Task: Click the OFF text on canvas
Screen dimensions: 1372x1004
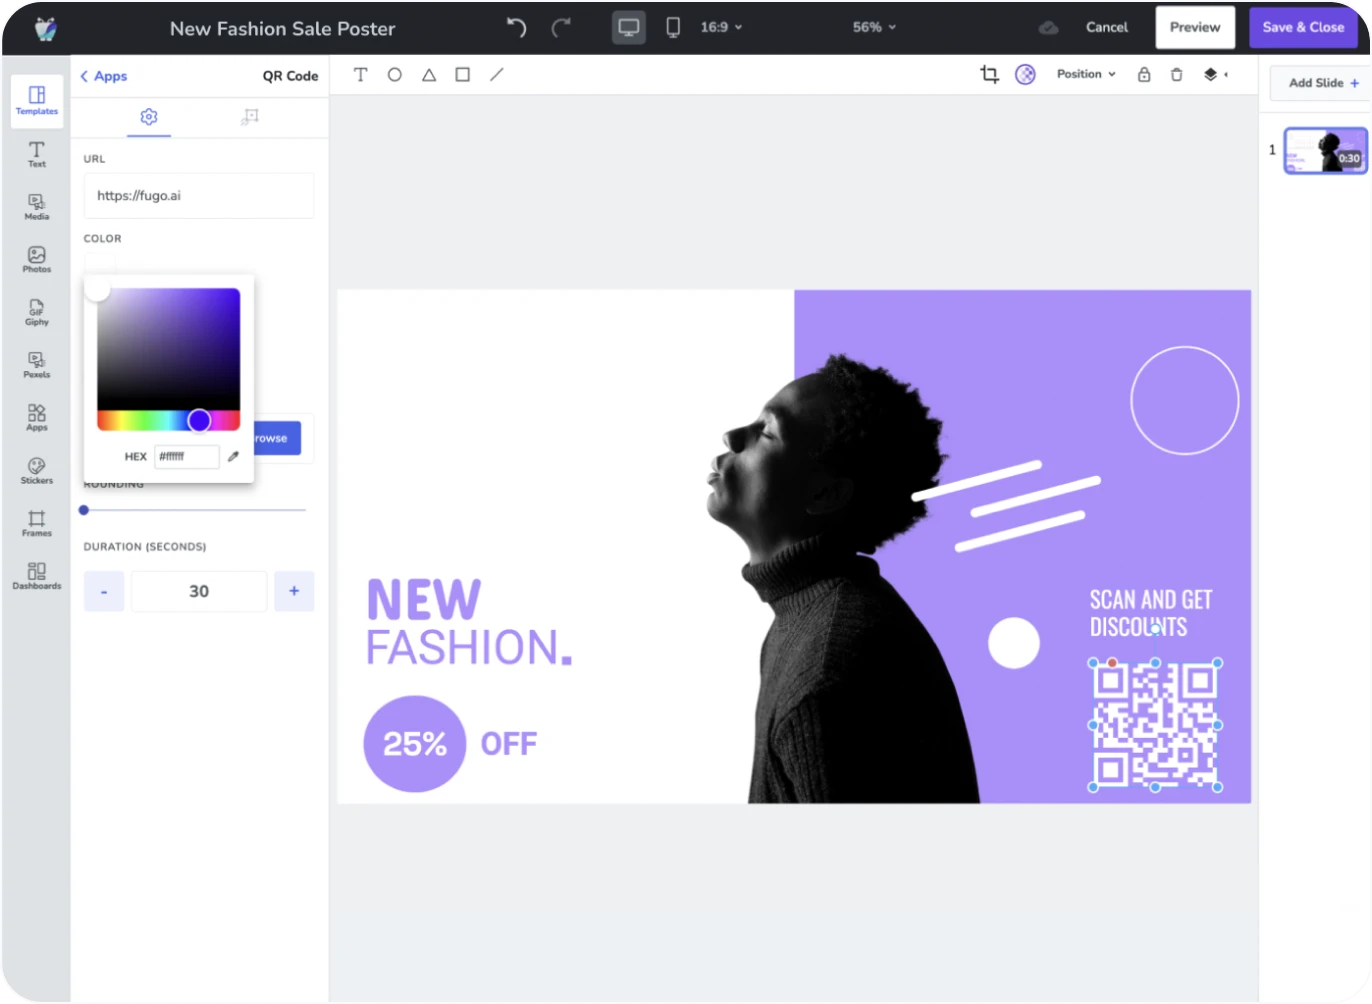Action: 509,744
